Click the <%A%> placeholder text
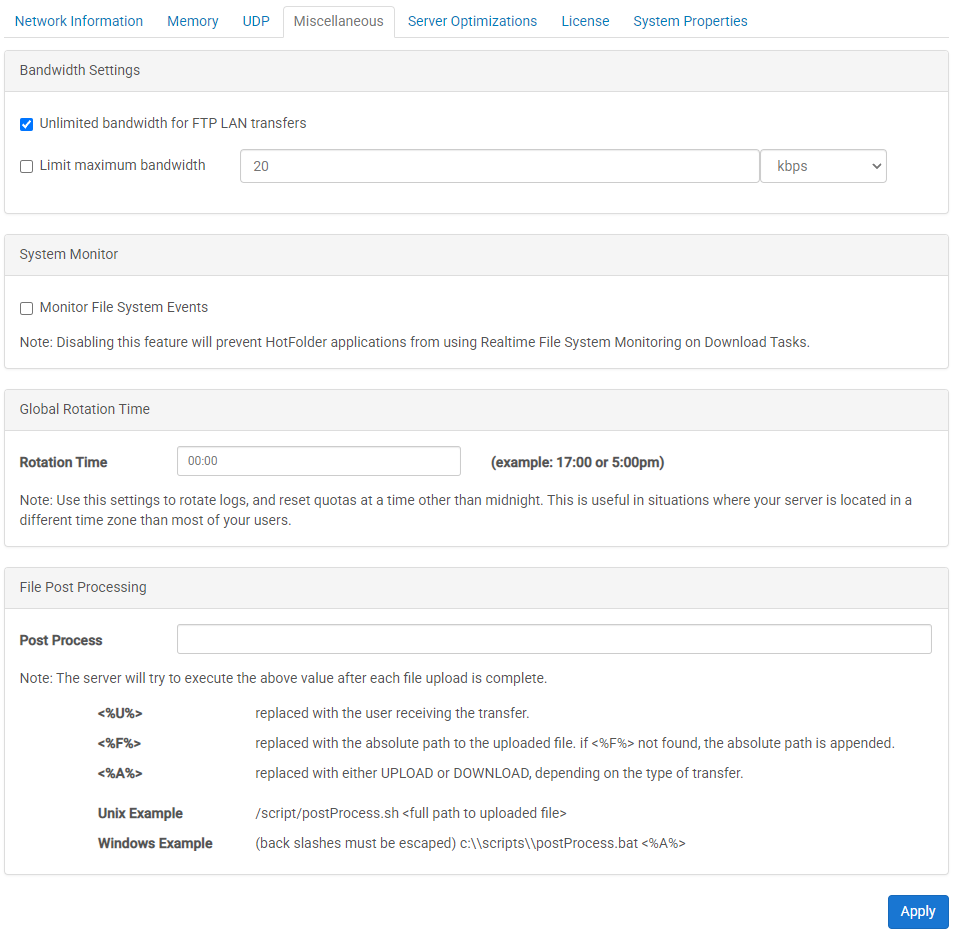964x945 pixels. point(120,774)
